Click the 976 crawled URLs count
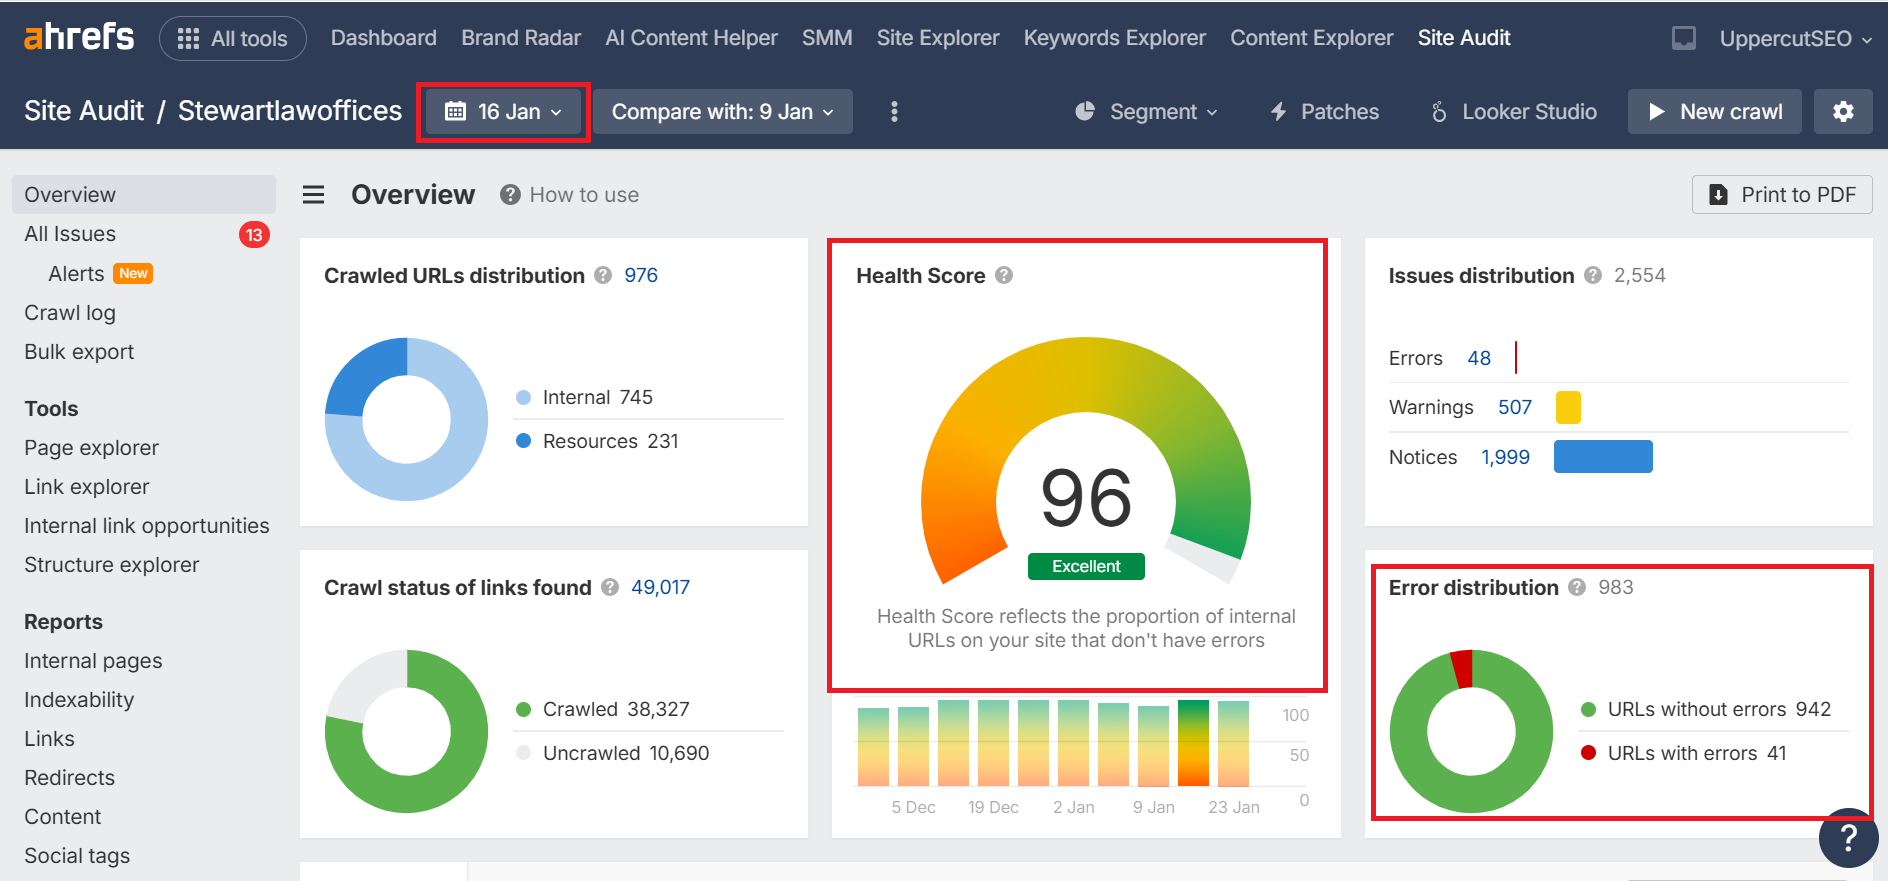The width and height of the screenshot is (1888, 881). (x=641, y=275)
